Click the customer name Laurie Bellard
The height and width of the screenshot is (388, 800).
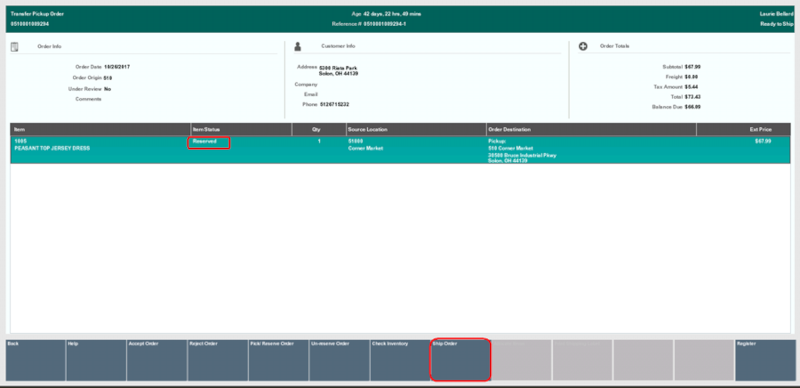coord(777,14)
